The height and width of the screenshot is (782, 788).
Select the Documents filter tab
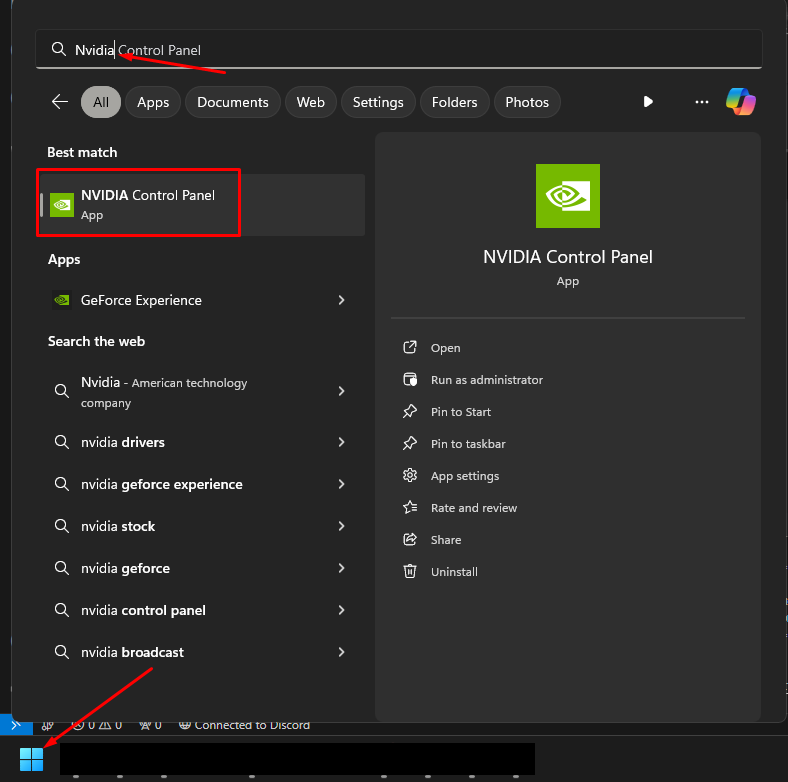coord(232,102)
